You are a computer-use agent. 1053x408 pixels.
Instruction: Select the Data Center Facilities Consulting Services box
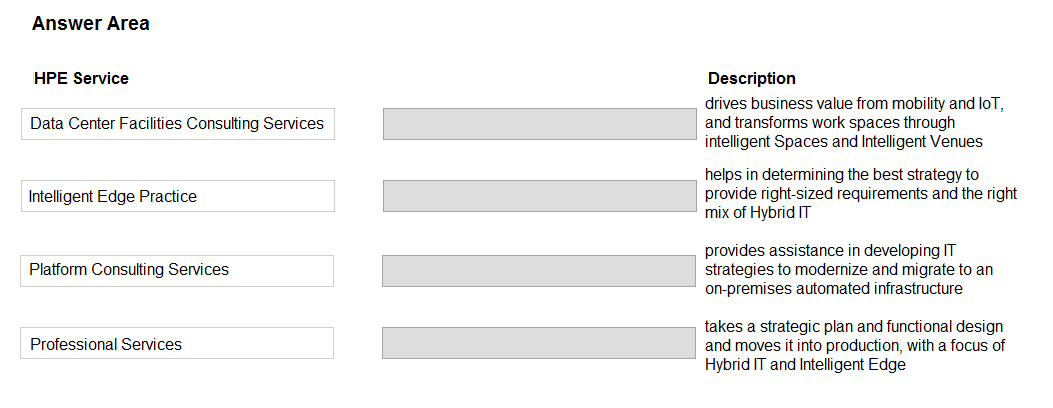[x=178, y=124]
